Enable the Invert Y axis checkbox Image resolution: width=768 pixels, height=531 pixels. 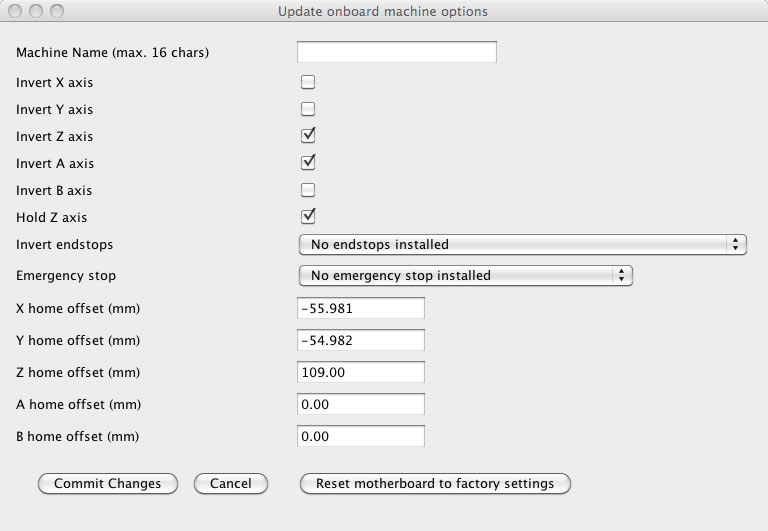308,109
